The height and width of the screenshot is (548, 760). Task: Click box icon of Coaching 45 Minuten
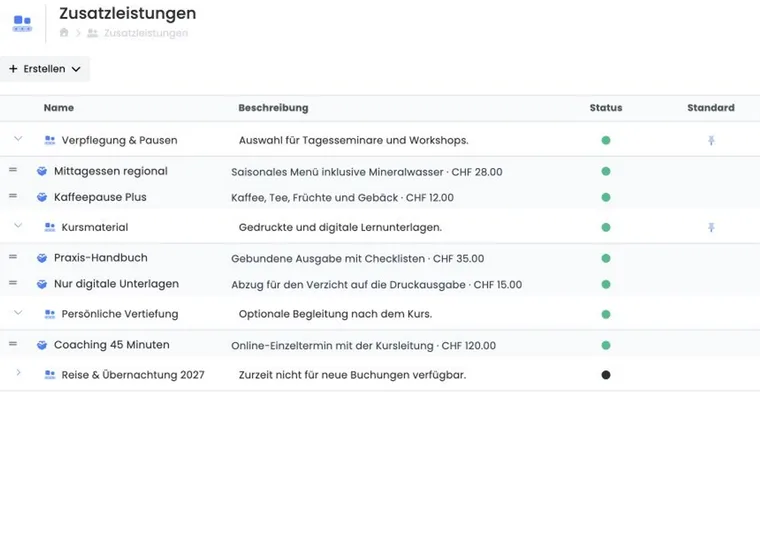point(42,345)
